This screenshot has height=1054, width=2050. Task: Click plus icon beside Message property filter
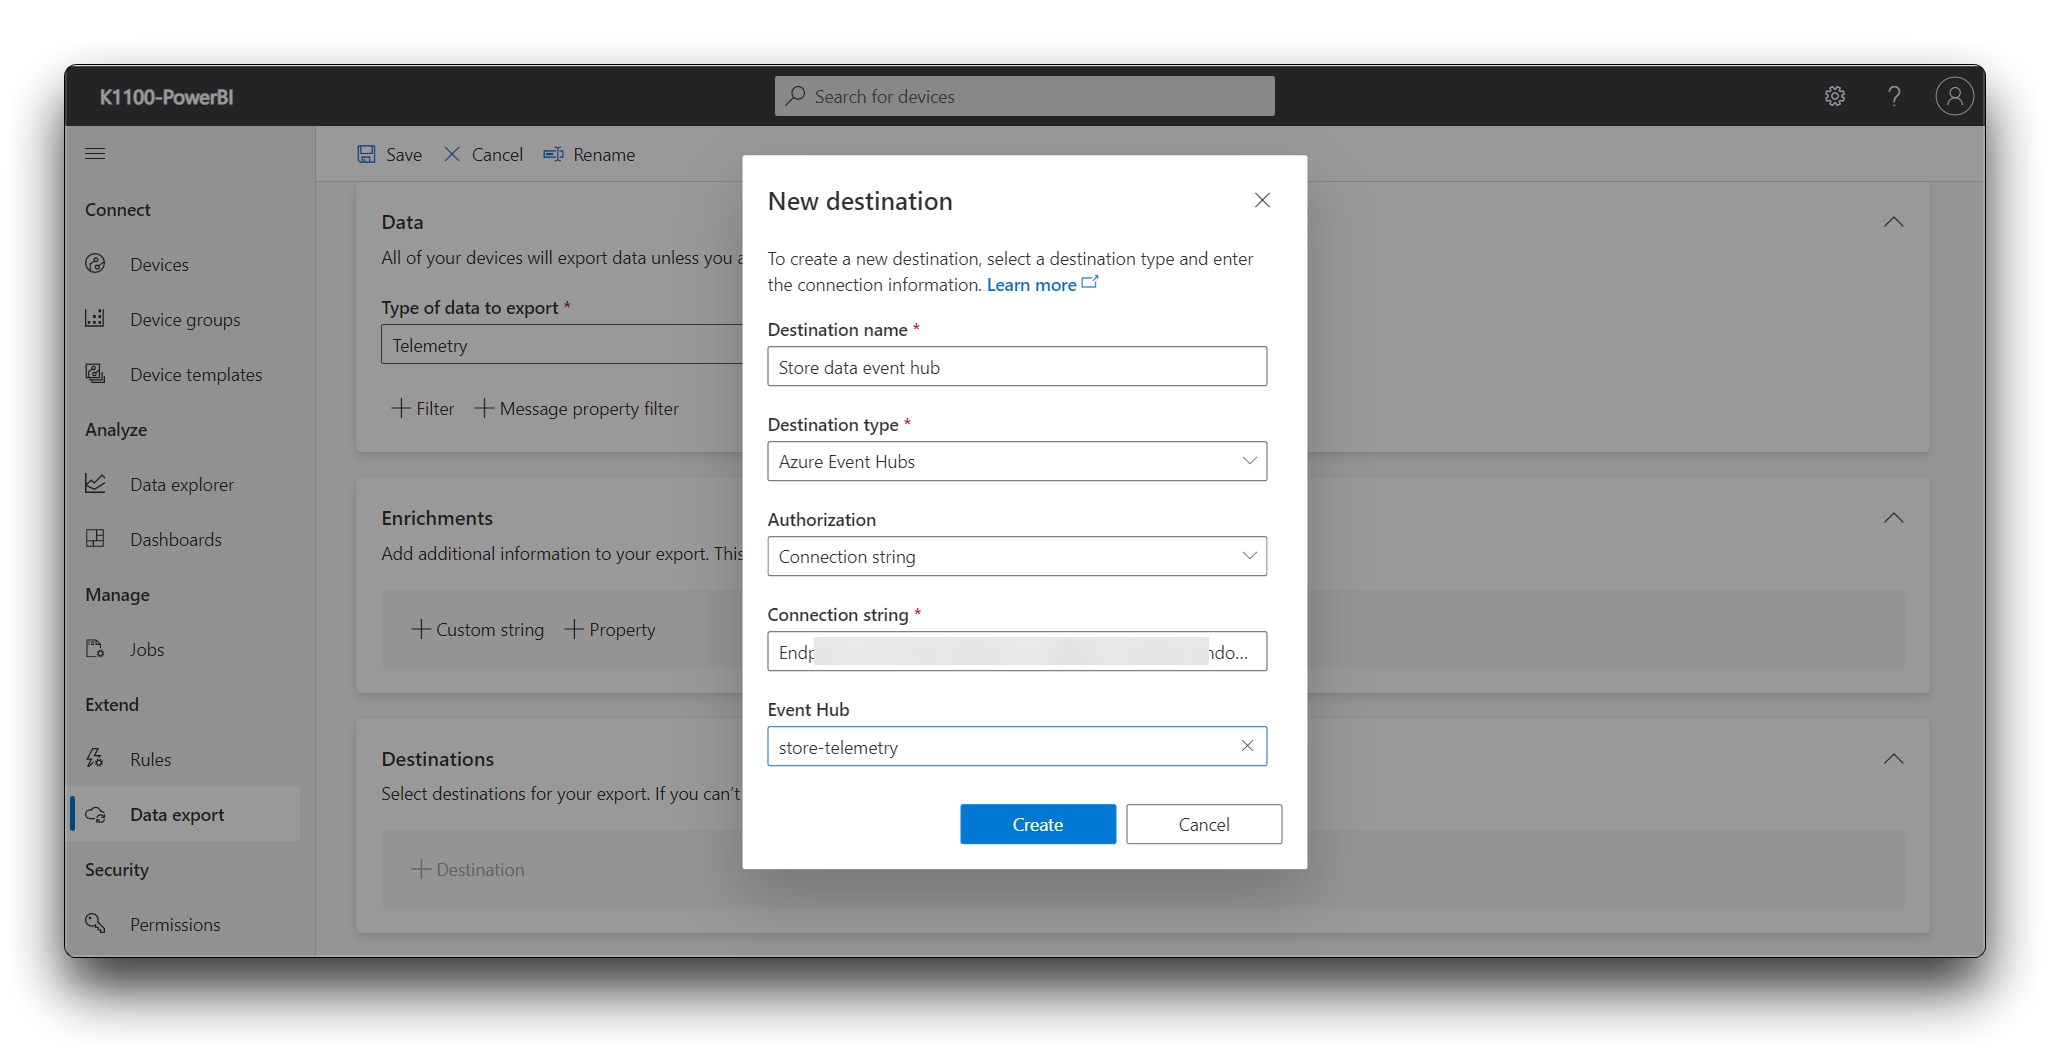click(484, 408)
